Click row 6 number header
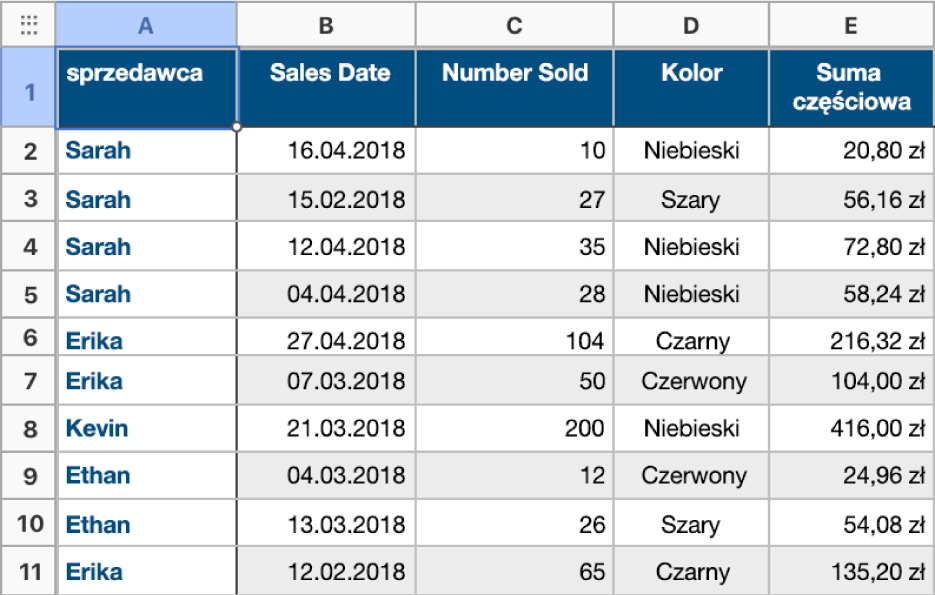 click(x=29, y=338)
